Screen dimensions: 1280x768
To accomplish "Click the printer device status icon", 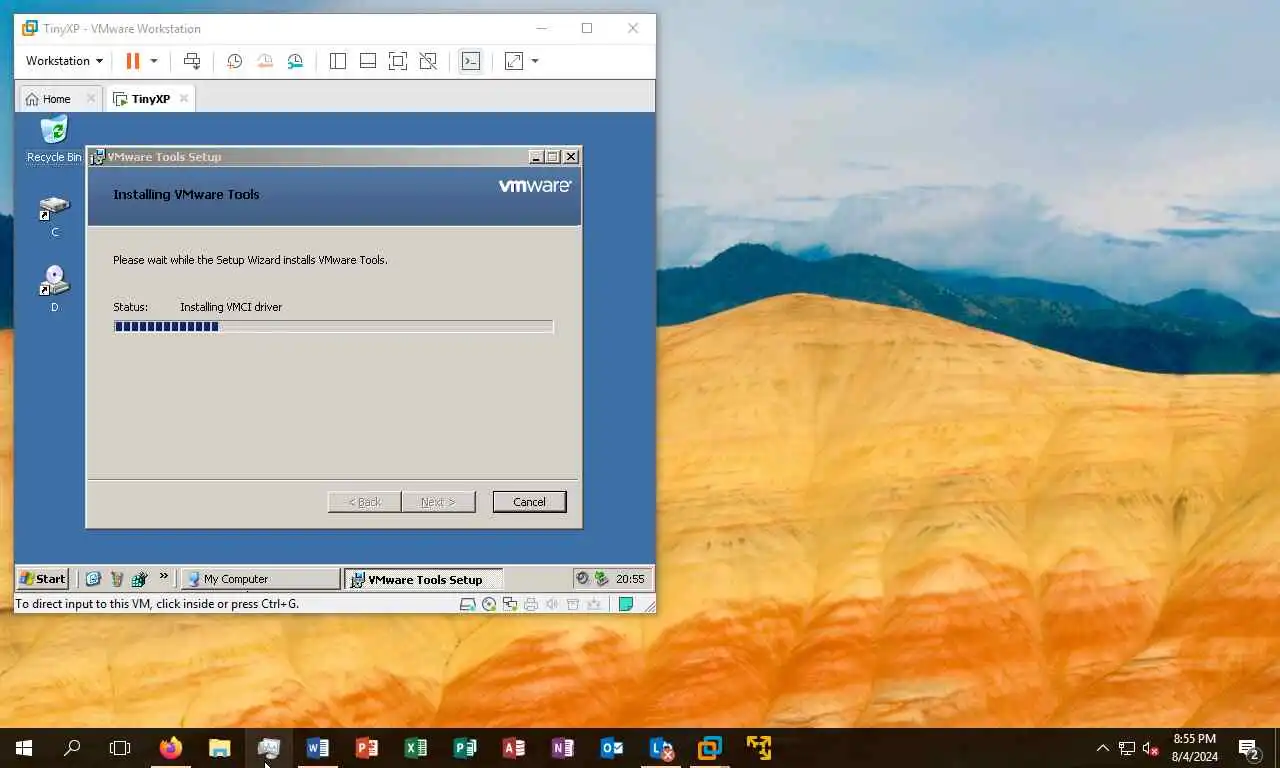I will (x=531, y=604).
